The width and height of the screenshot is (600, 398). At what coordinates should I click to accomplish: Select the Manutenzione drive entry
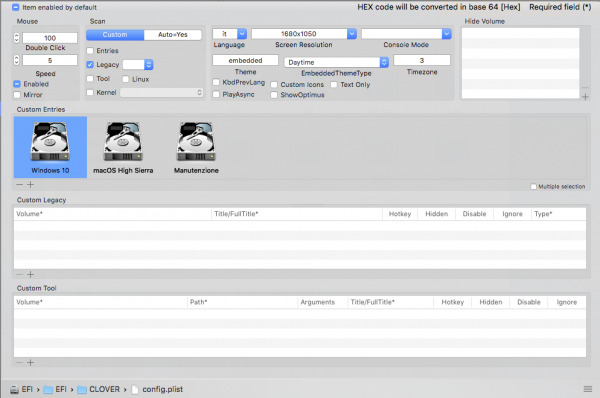[x=196, y=147]
